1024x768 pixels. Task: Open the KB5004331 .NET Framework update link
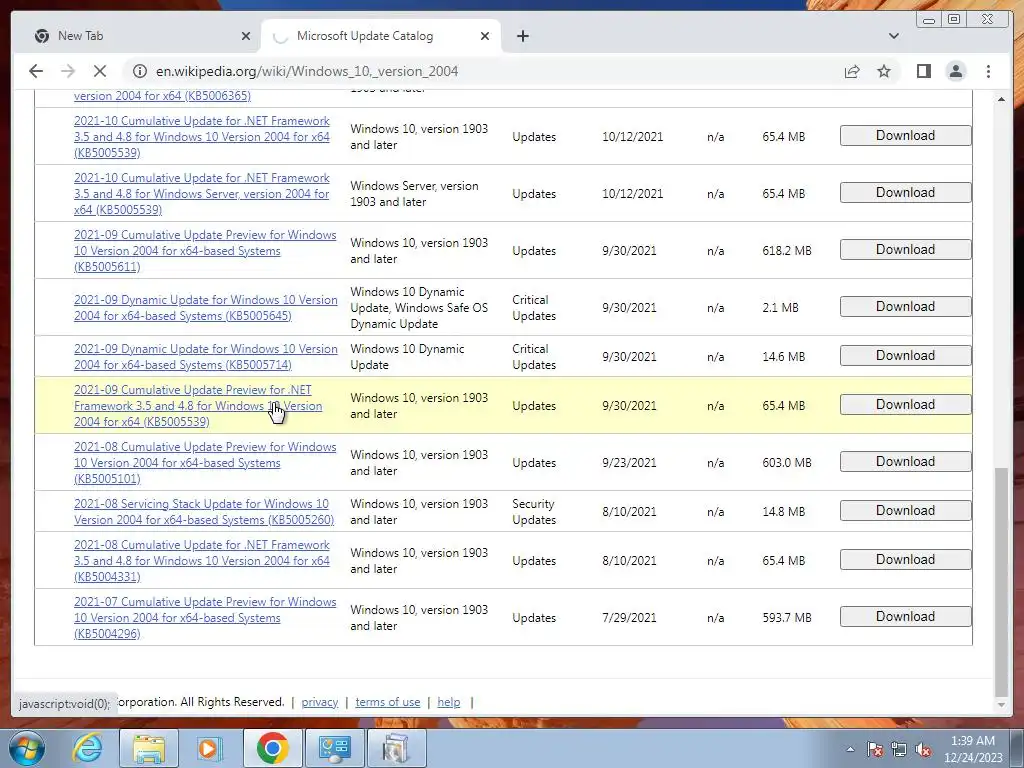[x=202, y=560]
